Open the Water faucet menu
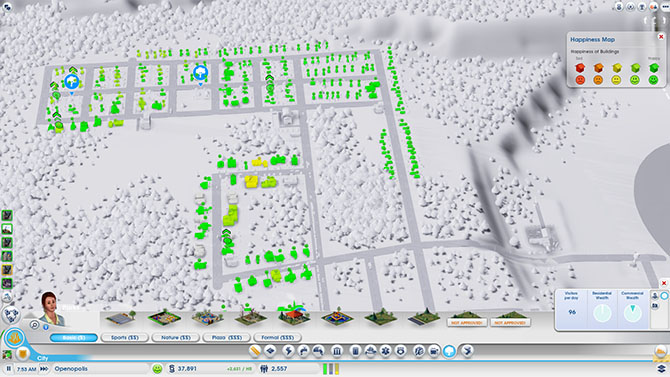The width and height of the screenshot is (670, 377). tap(303, 351)
